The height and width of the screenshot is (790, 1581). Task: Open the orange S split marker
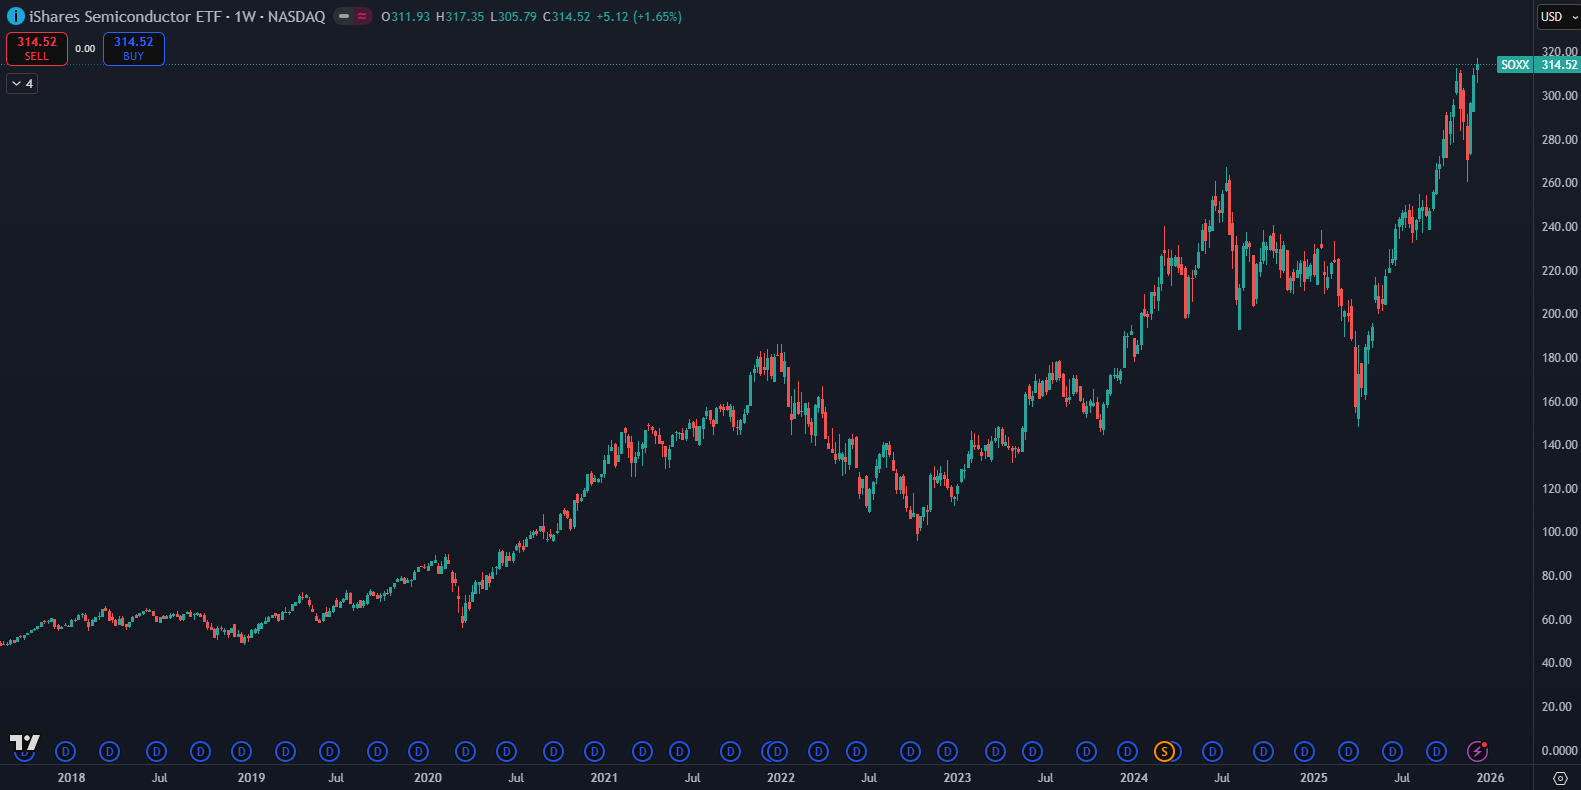click(x=1164, y=751)
